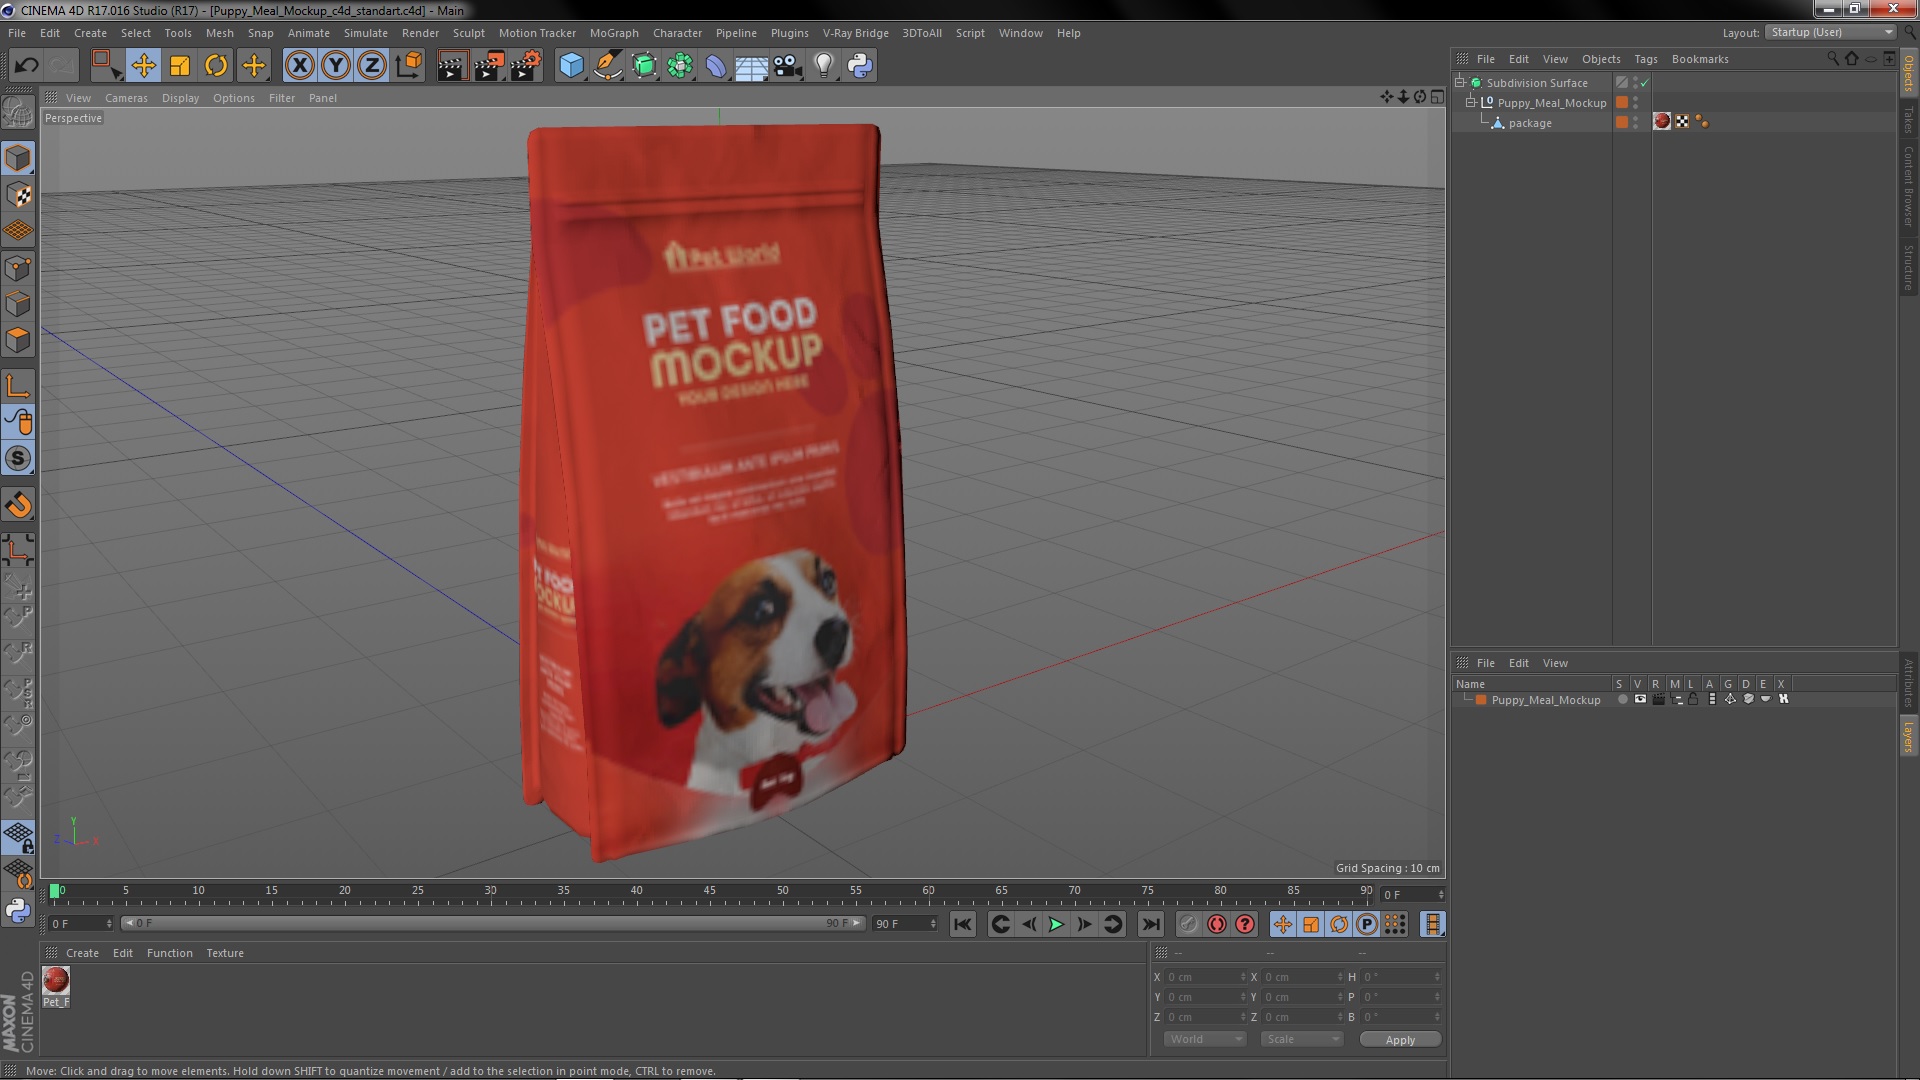The width and height of the screenshot is (1920, 1080).
Task: Play animation forward
Action: click(x=1056, y=925)
